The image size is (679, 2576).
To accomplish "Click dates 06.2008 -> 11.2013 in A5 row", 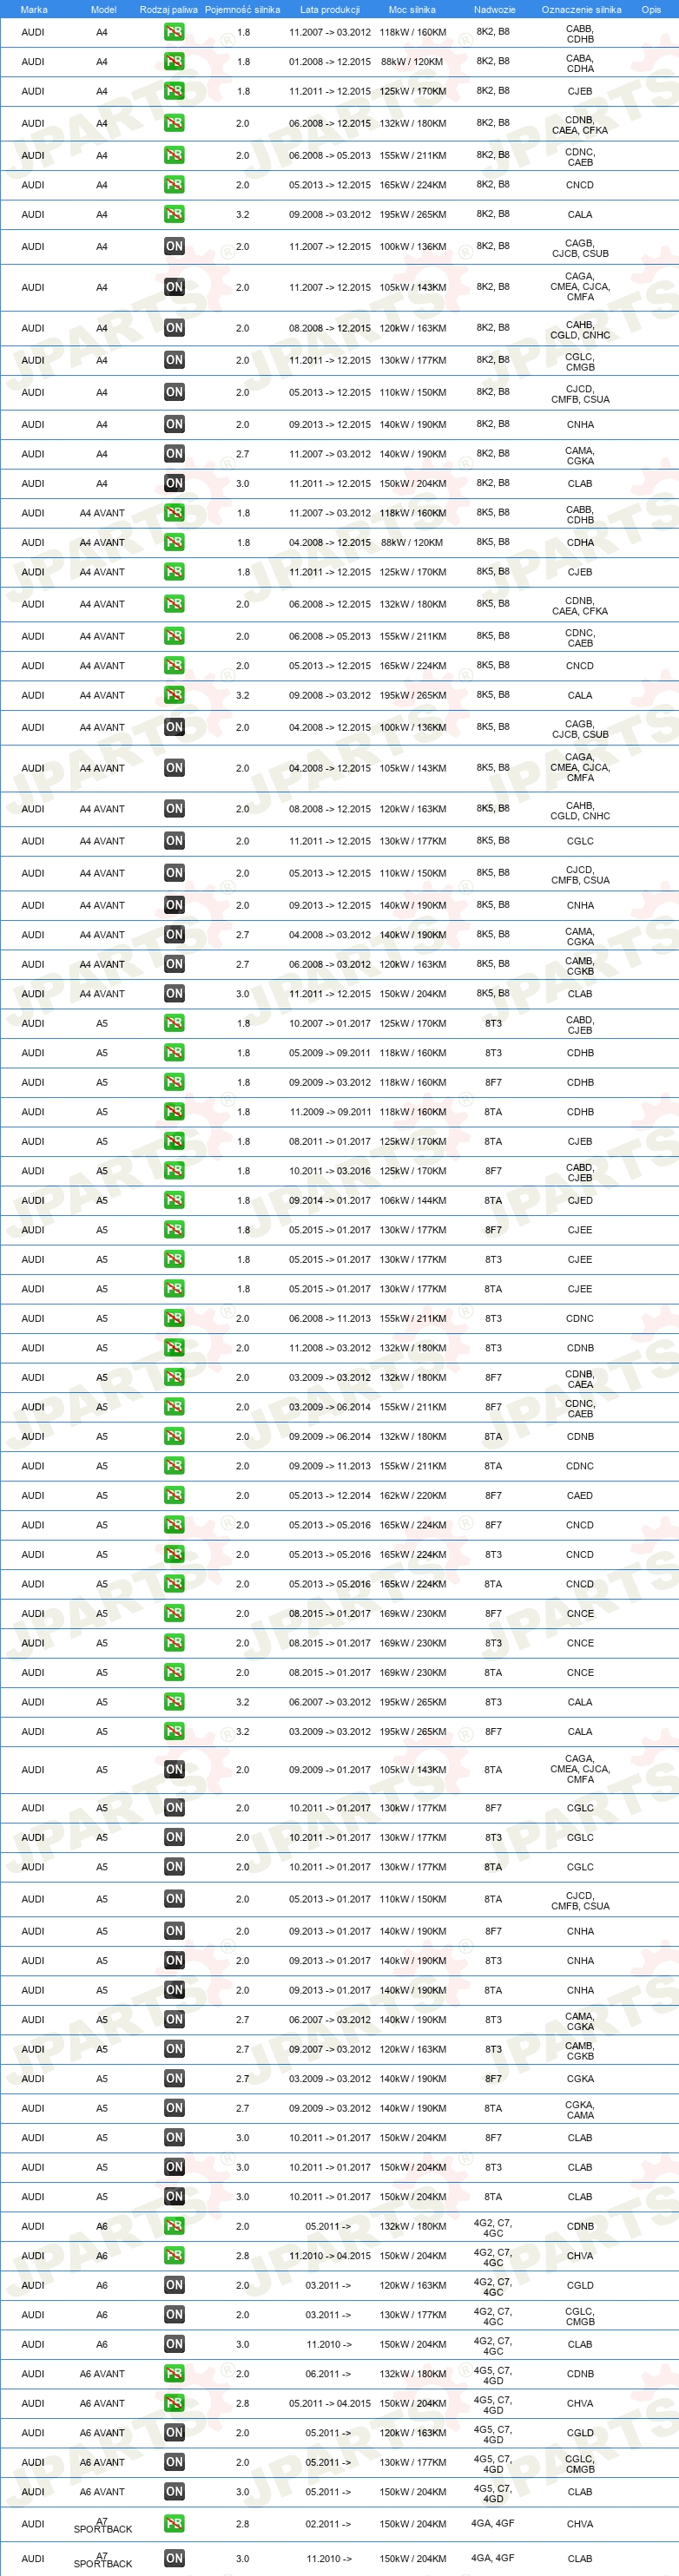I will pyautogui.click(x=330, y=1319).
